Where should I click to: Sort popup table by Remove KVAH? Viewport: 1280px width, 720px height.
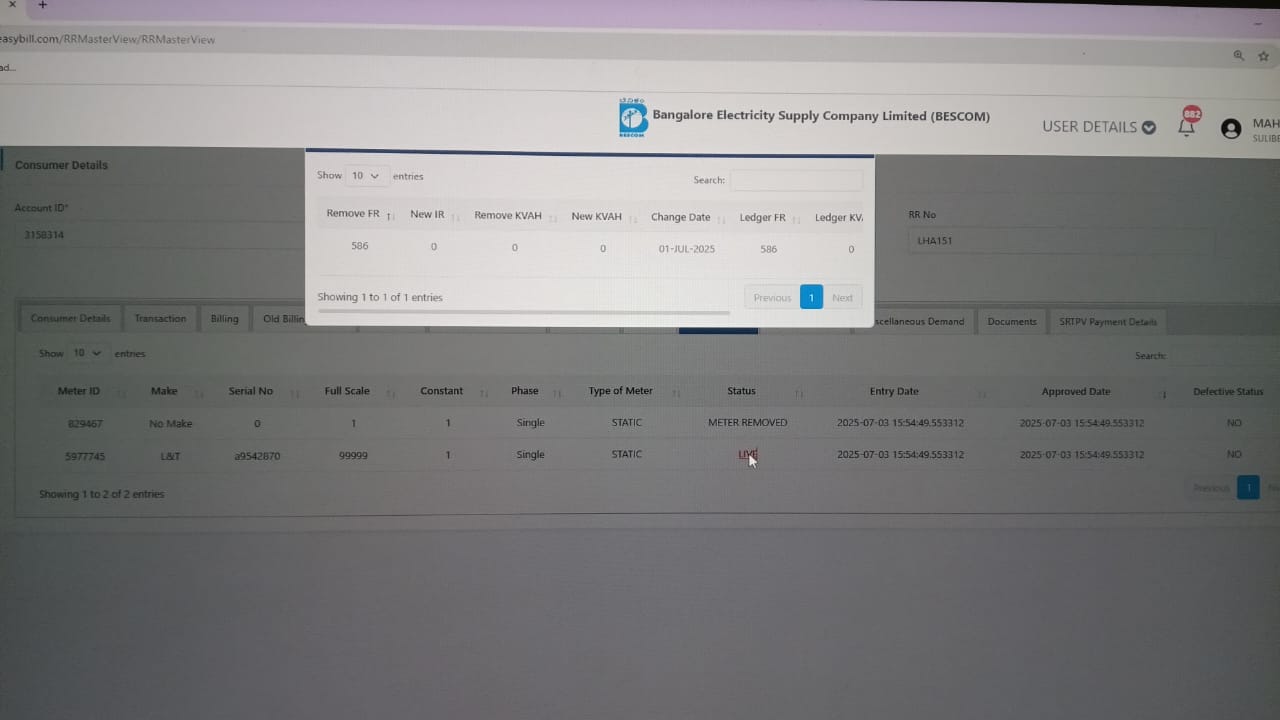pyautogui.click(x=515, y=216)
